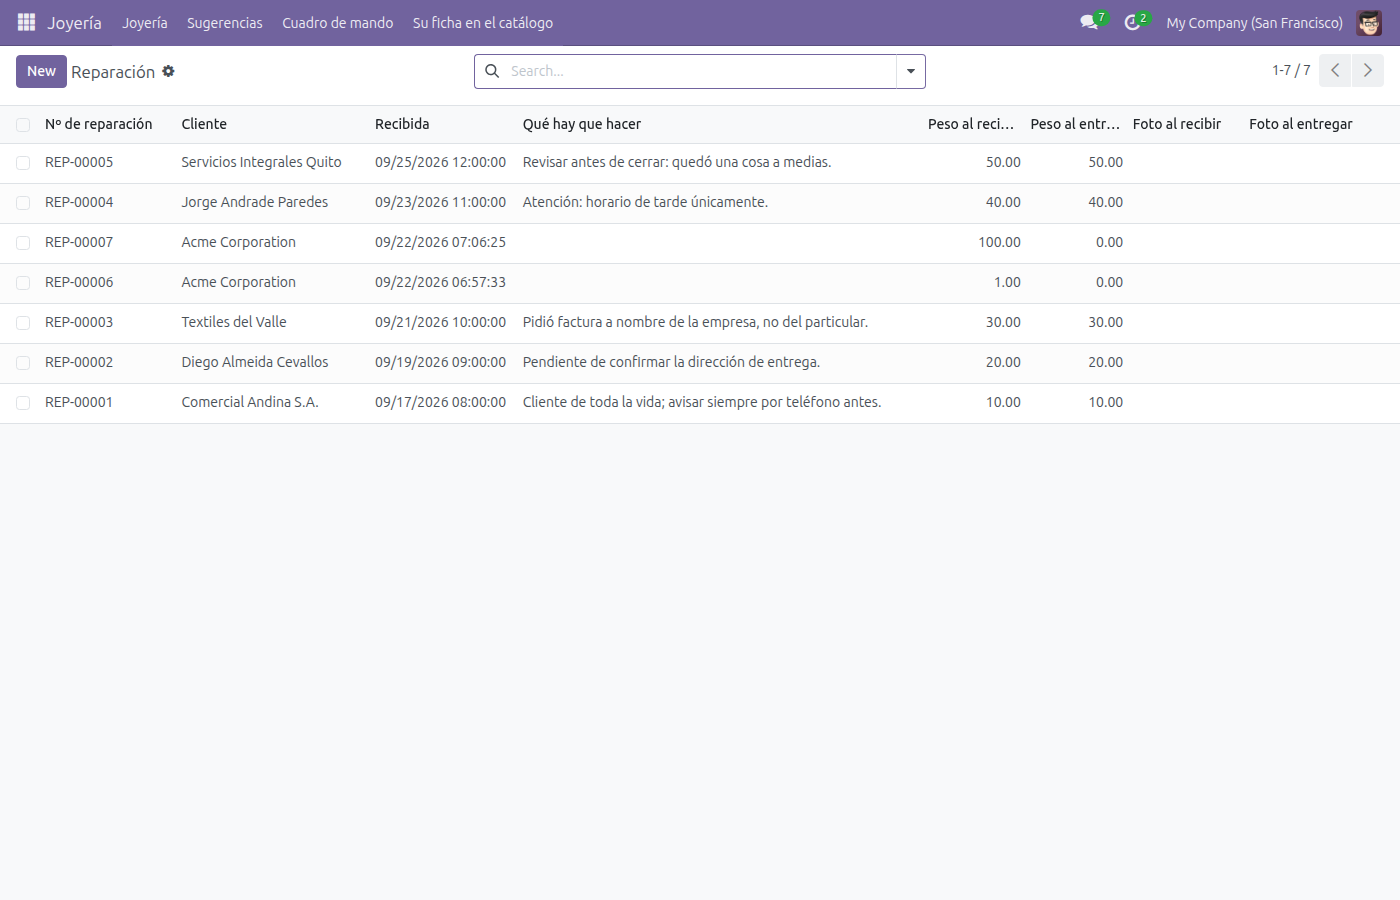This screenshot has width=1400, height=900.
Task: Check the box for REP-00005
Action: point(23,163)
